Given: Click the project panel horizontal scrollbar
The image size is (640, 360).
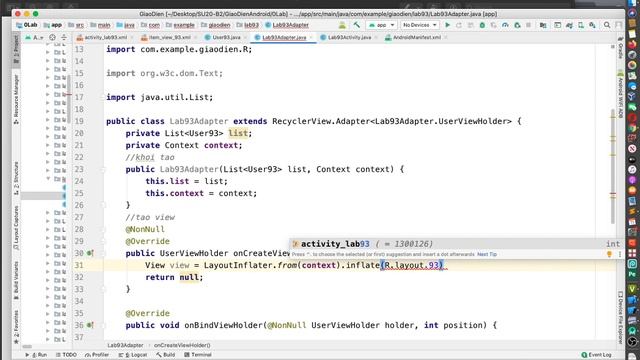Looking at the screenshot, I should tap(27, 347).
